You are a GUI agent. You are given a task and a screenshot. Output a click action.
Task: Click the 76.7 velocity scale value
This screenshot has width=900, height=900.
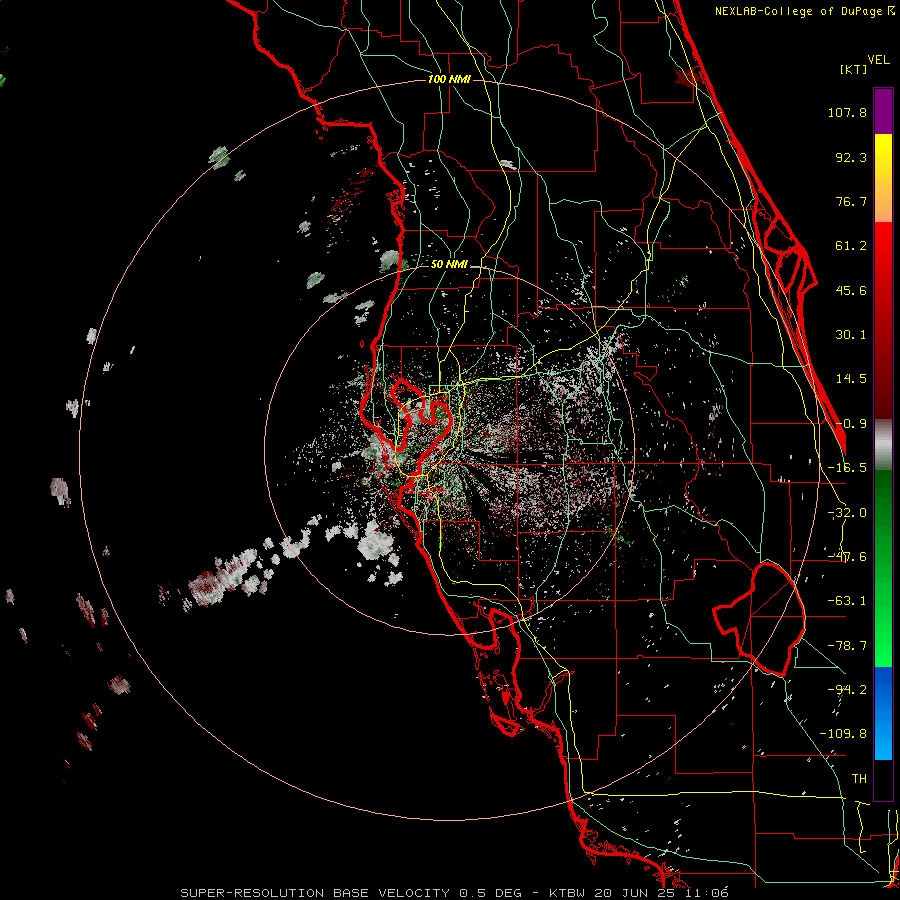tap(851, 201)
